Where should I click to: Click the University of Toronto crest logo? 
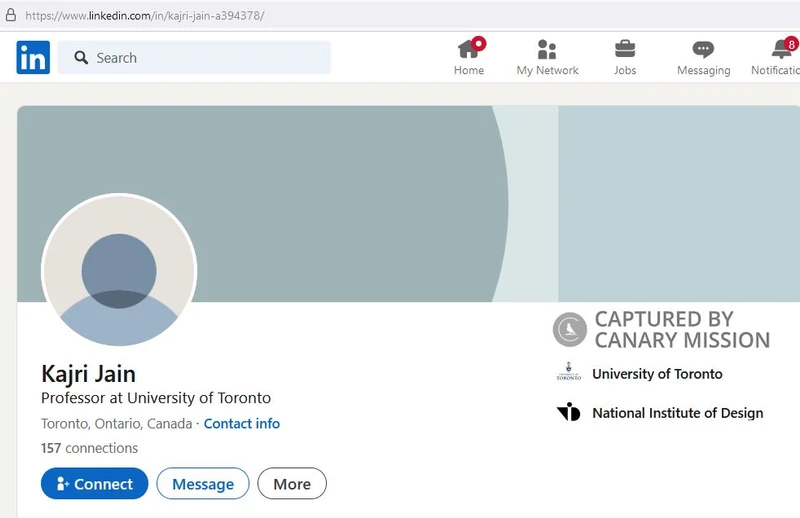[x=568, y=372]
